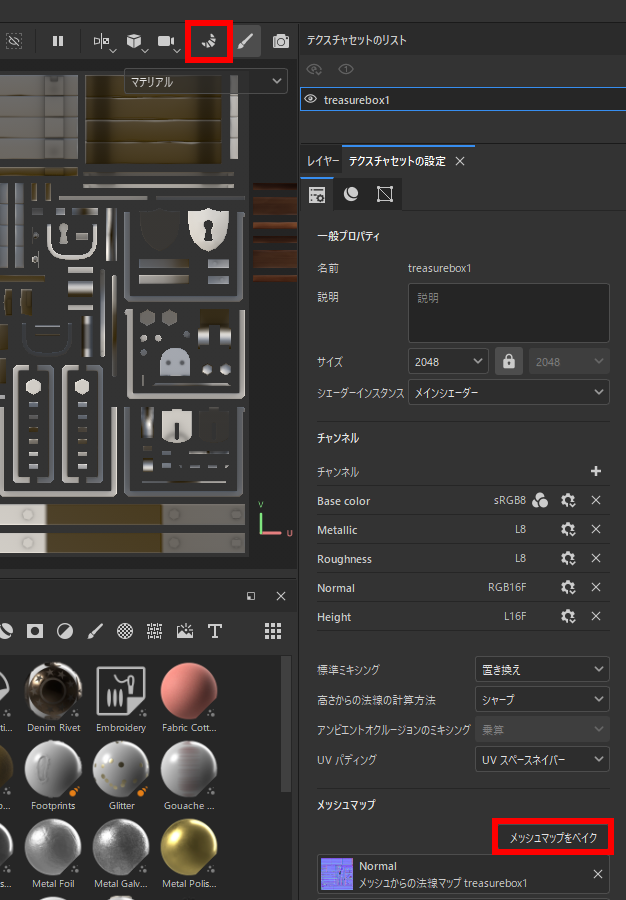Click the メッシュマップをベイク button
Screen dimensions: 626x900
click(x=553, y=837)
